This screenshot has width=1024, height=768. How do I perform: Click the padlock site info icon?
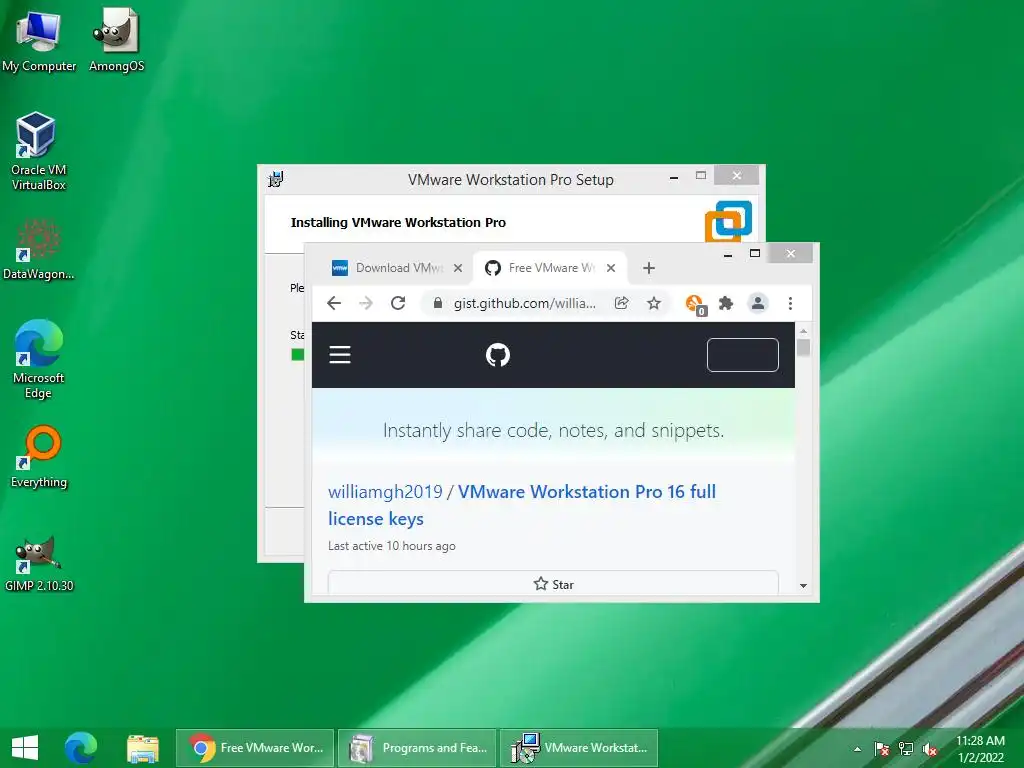coord(438,303)
